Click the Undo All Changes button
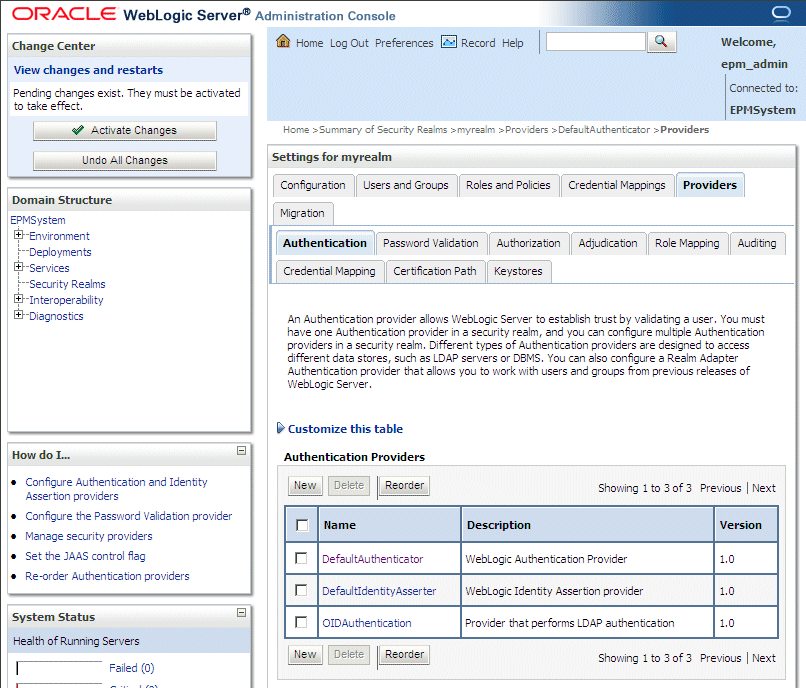The width and height of the screenshot is (806, 688). tap(125, 160)
